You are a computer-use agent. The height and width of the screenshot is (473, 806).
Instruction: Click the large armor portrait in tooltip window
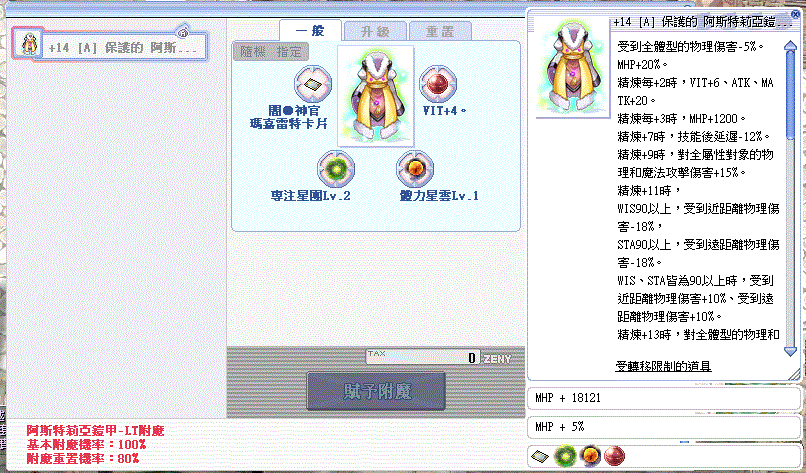point(572,67)
